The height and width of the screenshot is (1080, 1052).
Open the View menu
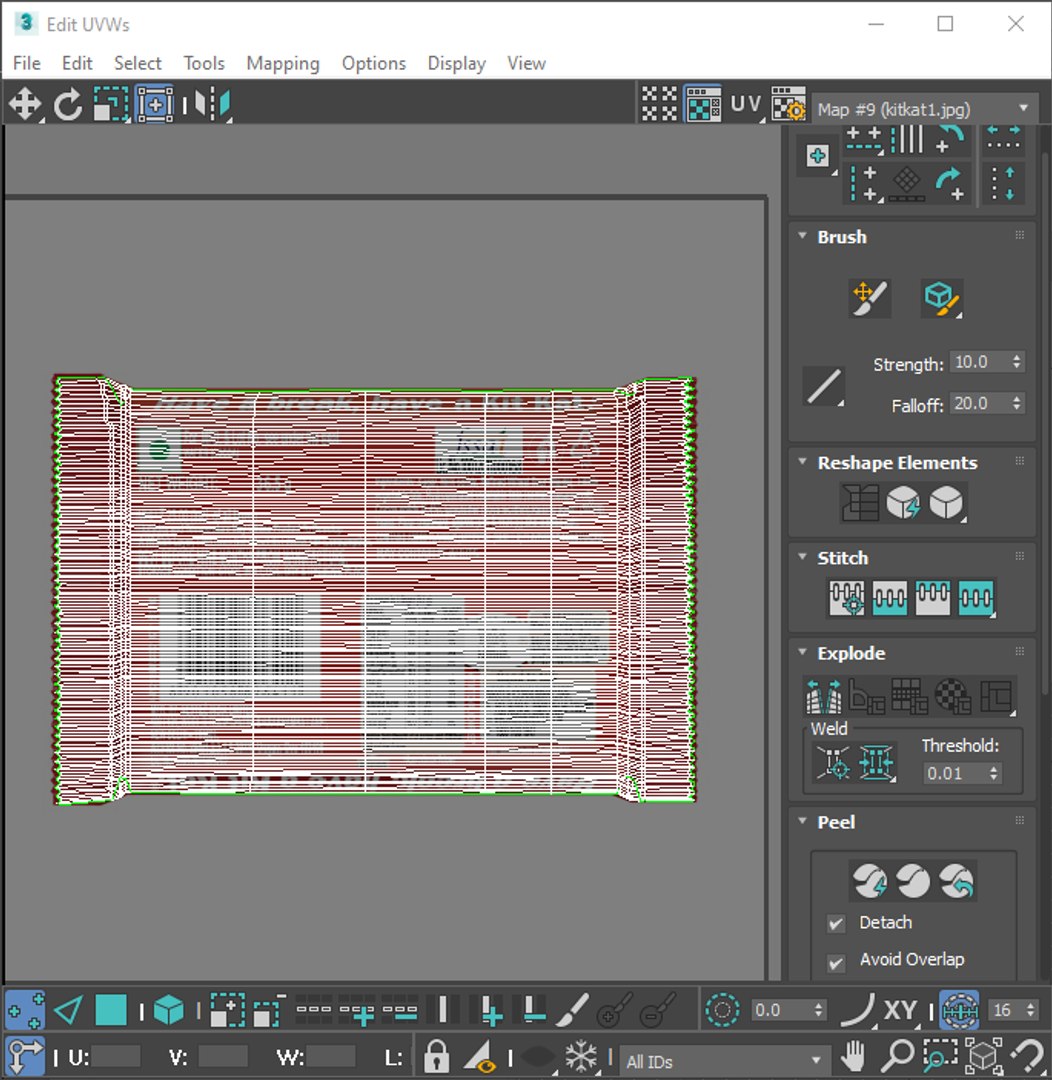[x=526, y=63]
